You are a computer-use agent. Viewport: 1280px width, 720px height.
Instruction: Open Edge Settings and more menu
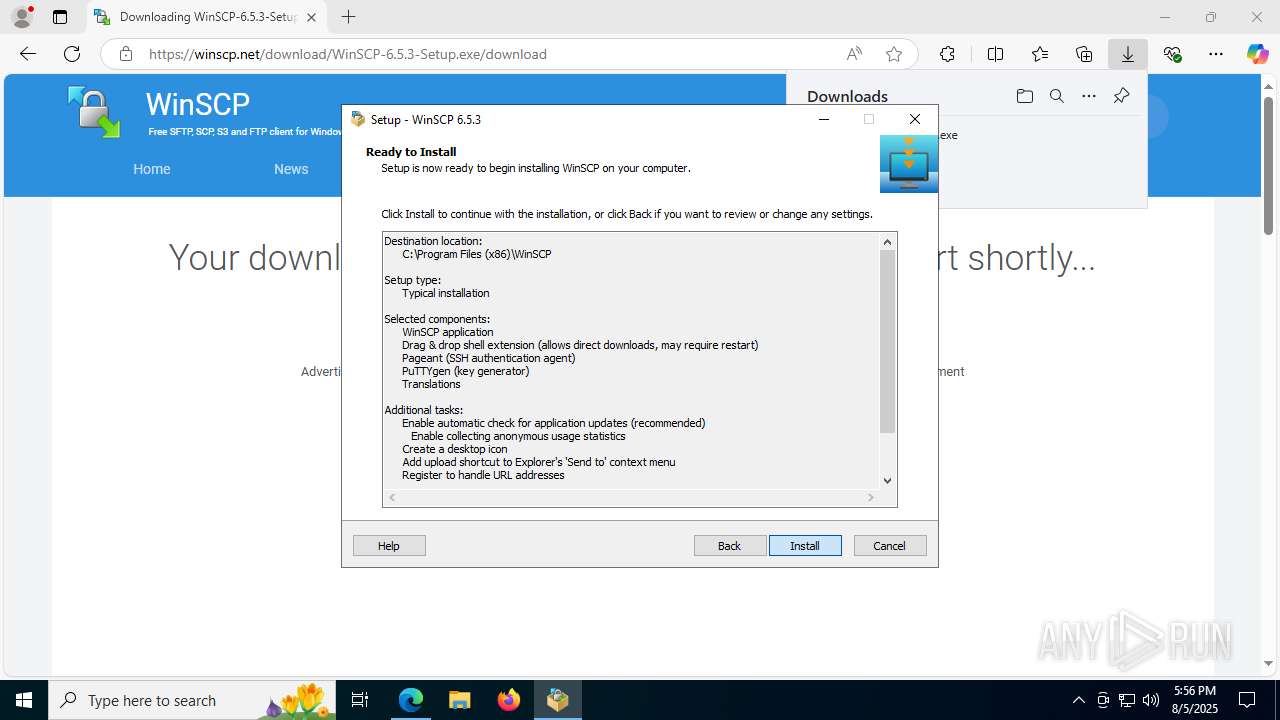click(x=1216, y=54)
